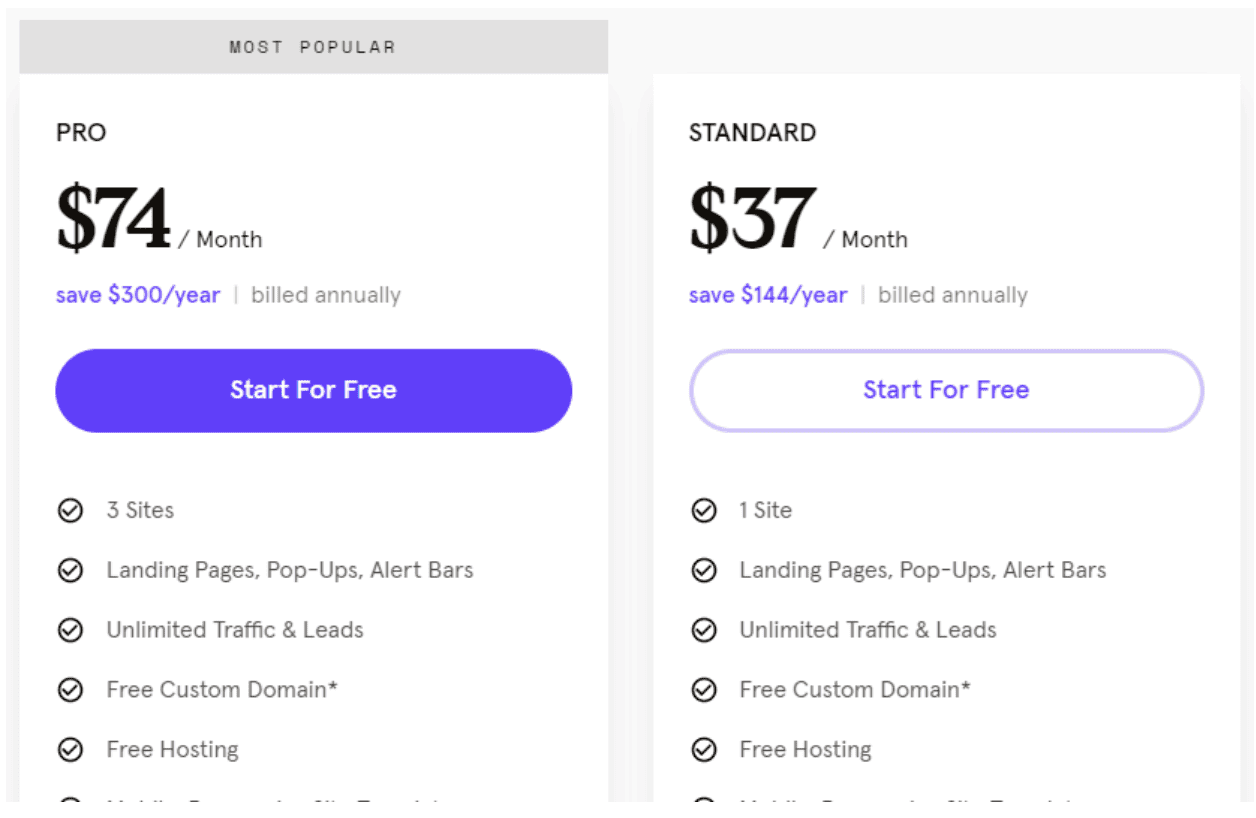Click the Standard plan Start For Free button
This screenshot has width=1256, height=818.
(x=946, y=391)
